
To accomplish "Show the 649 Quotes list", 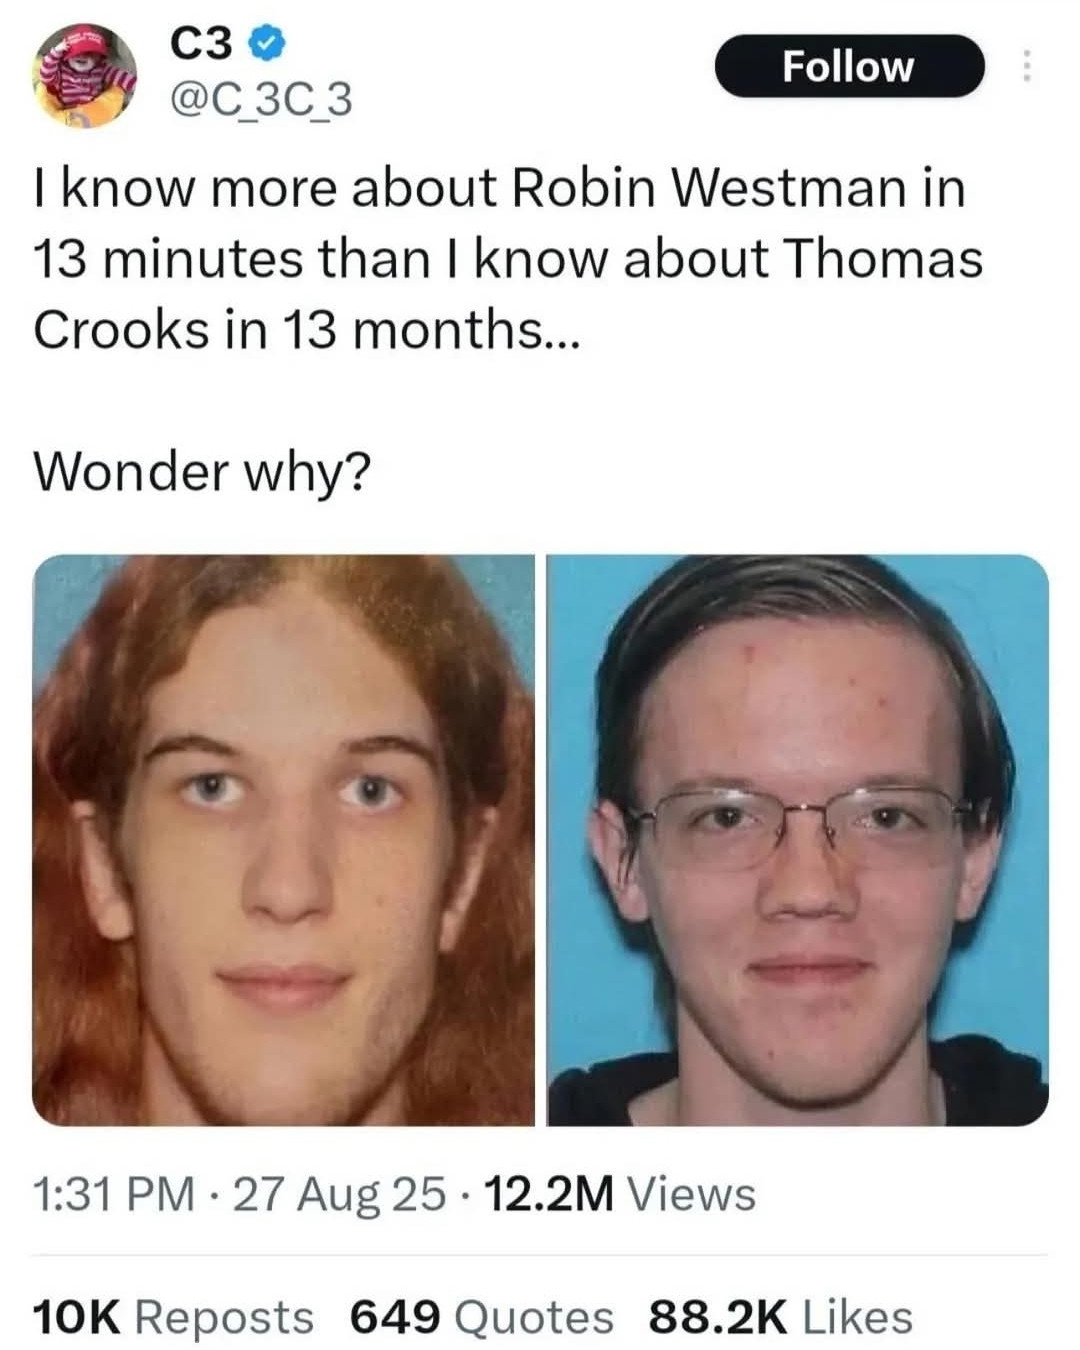I will pyautogui.click(x=481, y=1317).
